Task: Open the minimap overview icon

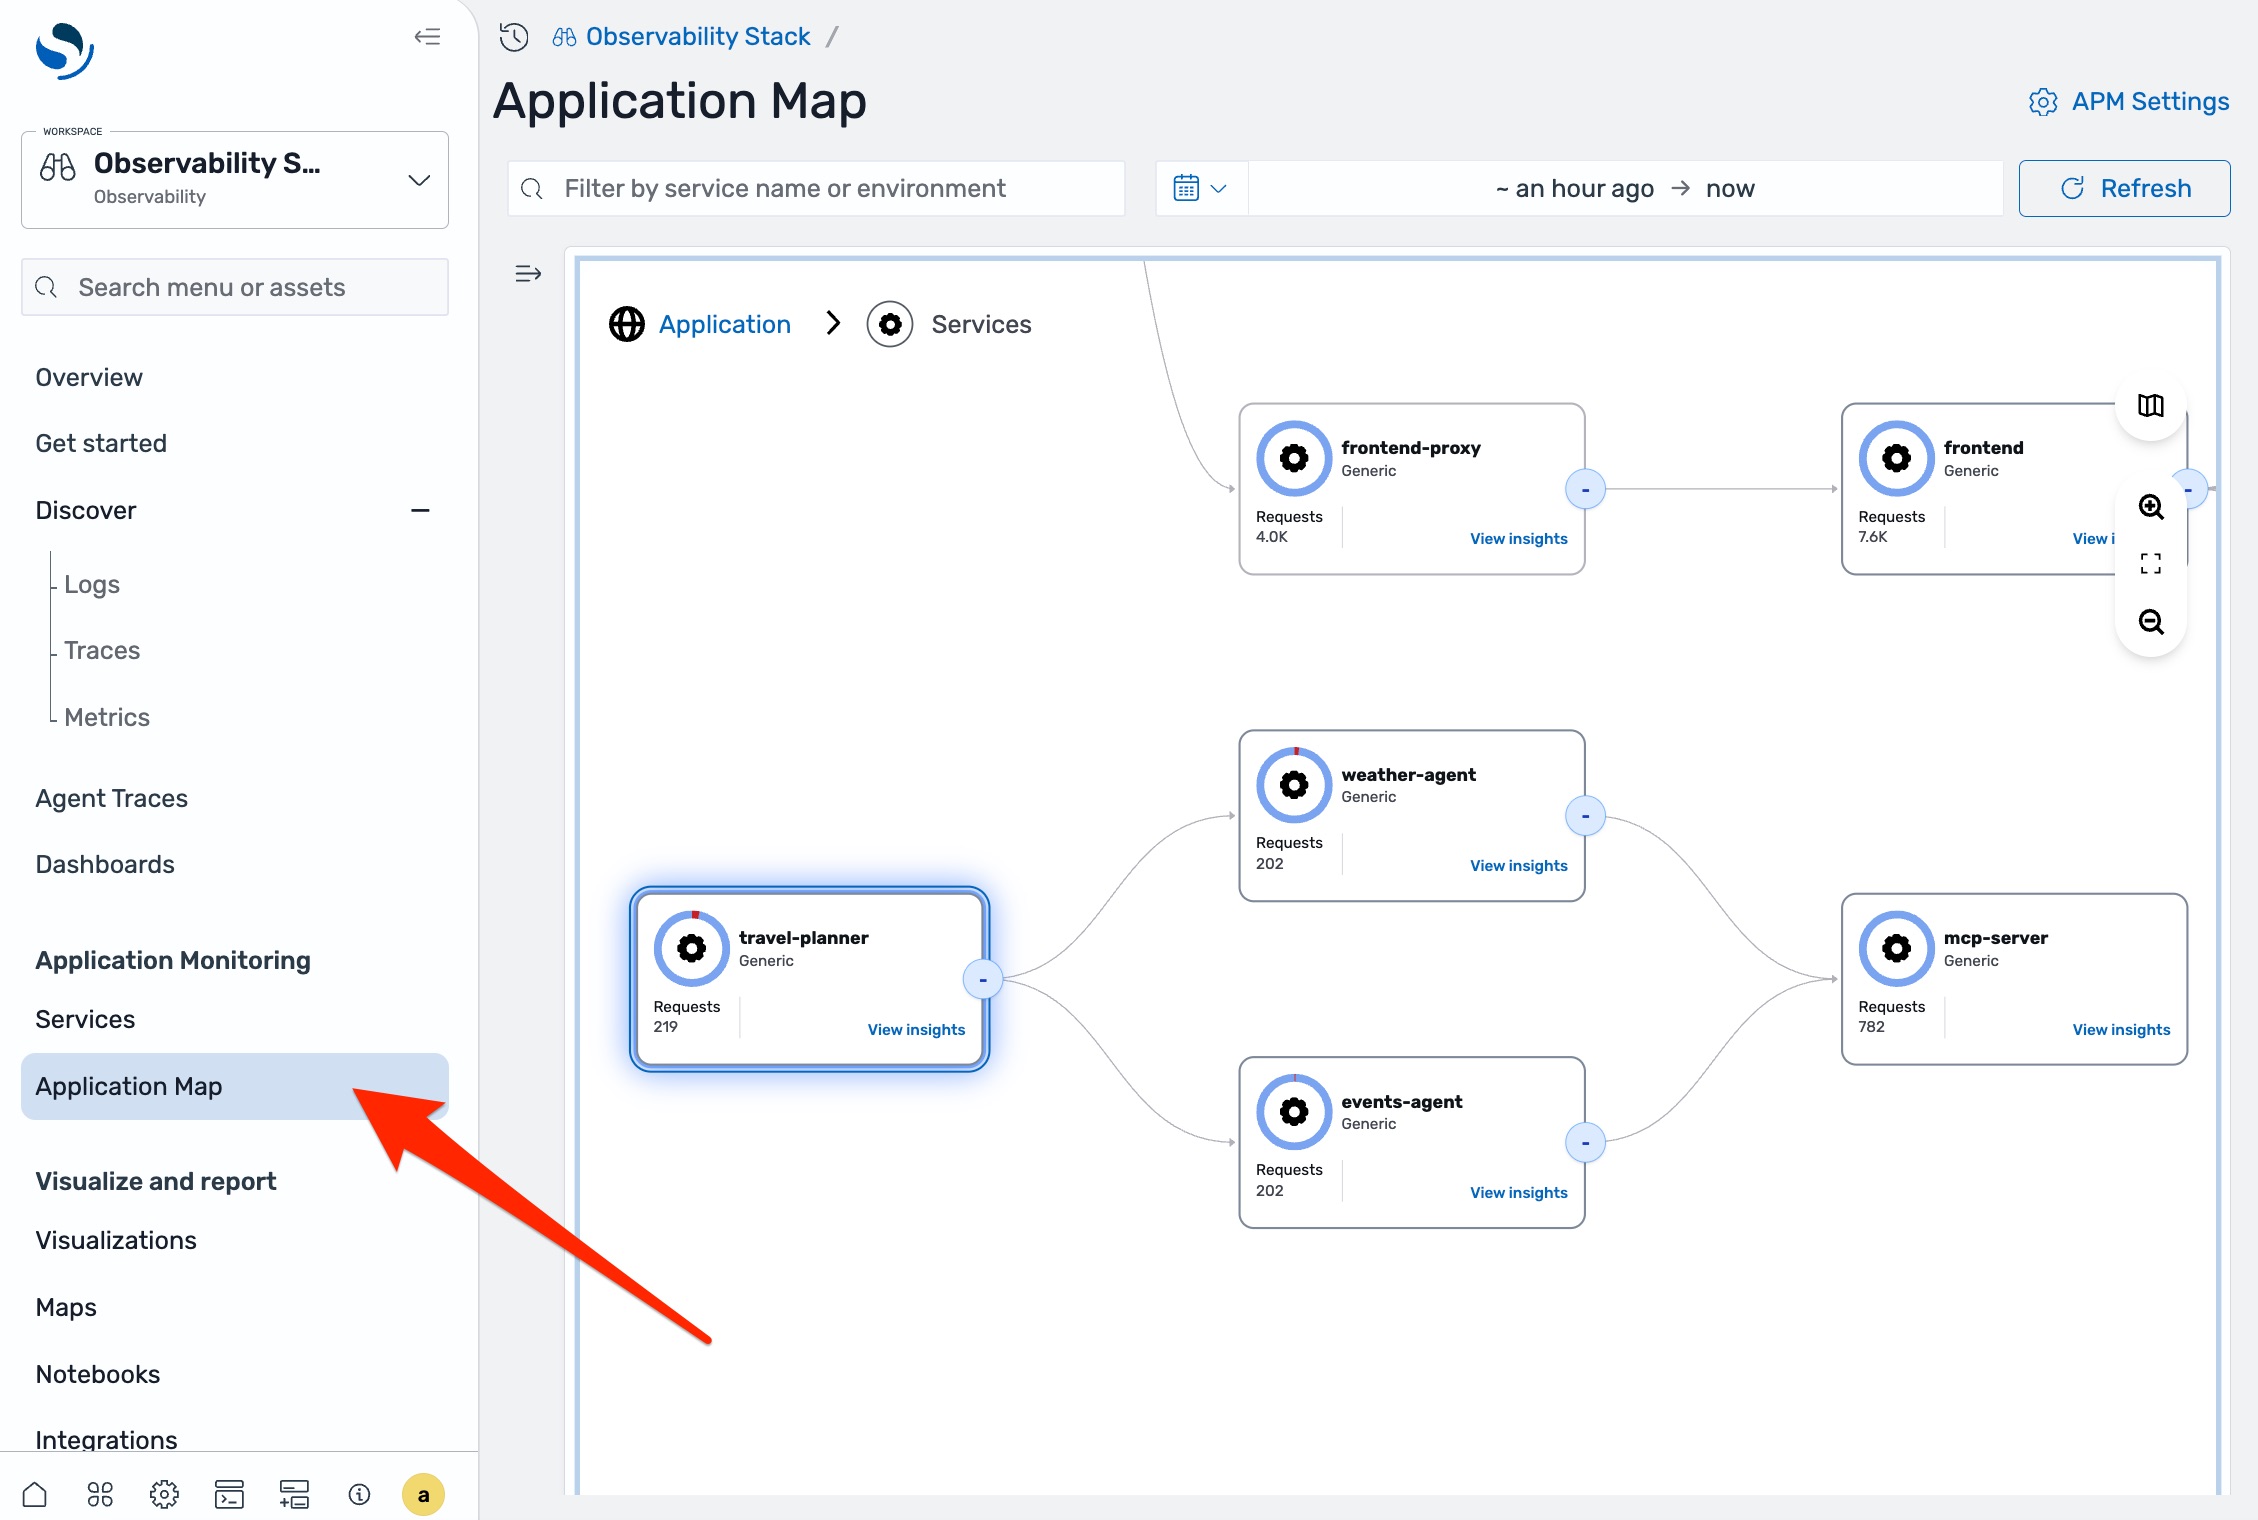Action: (x=2149, y=406)
